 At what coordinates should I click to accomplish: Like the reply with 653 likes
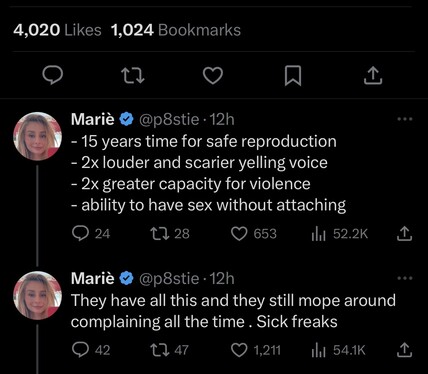point(254,234)
